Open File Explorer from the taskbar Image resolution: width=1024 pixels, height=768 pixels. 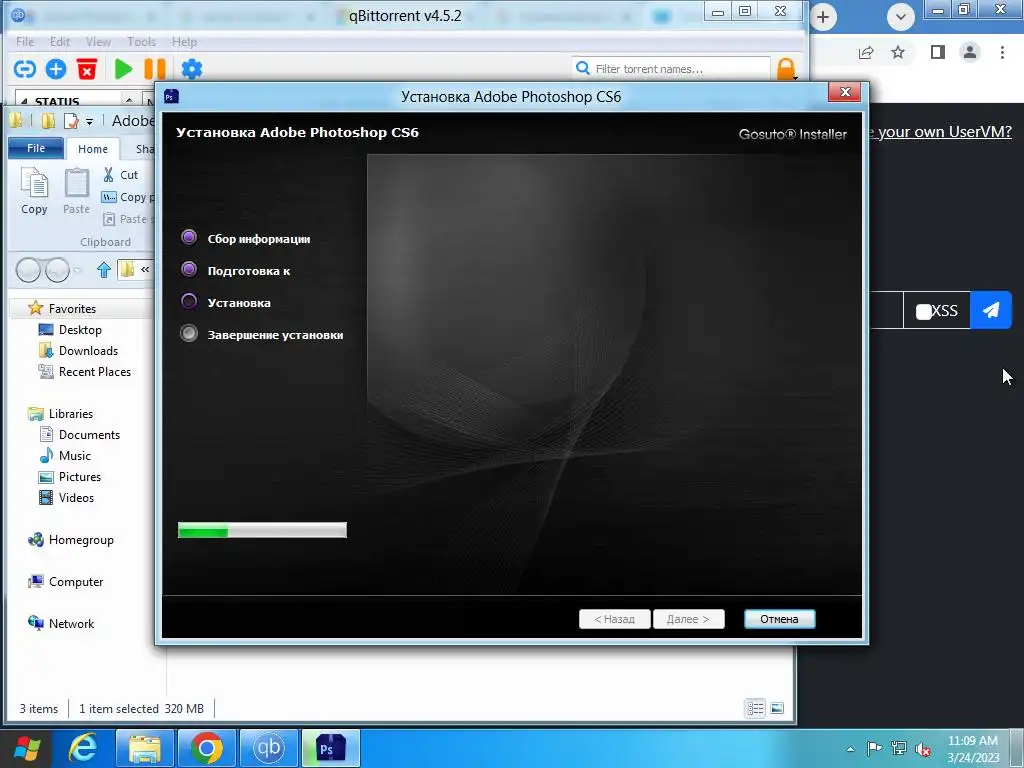[x=144, y=748]
